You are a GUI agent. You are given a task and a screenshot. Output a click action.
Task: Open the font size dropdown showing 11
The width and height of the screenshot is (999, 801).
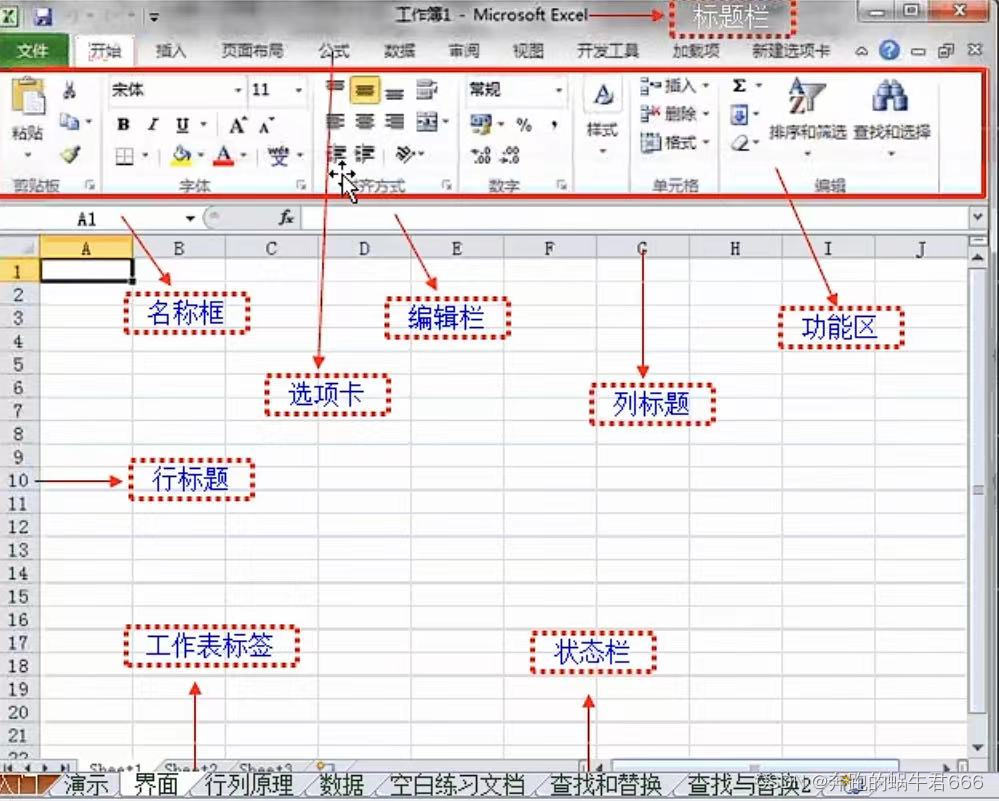(298, 90)
